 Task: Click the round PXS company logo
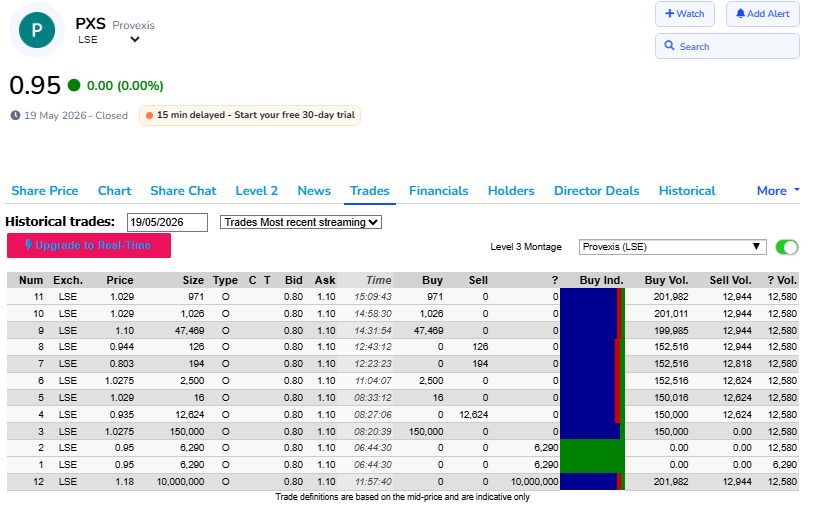[37, 30]
